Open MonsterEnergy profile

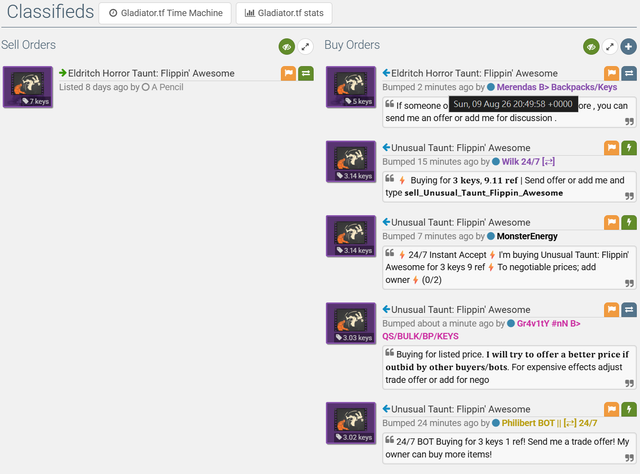click(527, 236)
